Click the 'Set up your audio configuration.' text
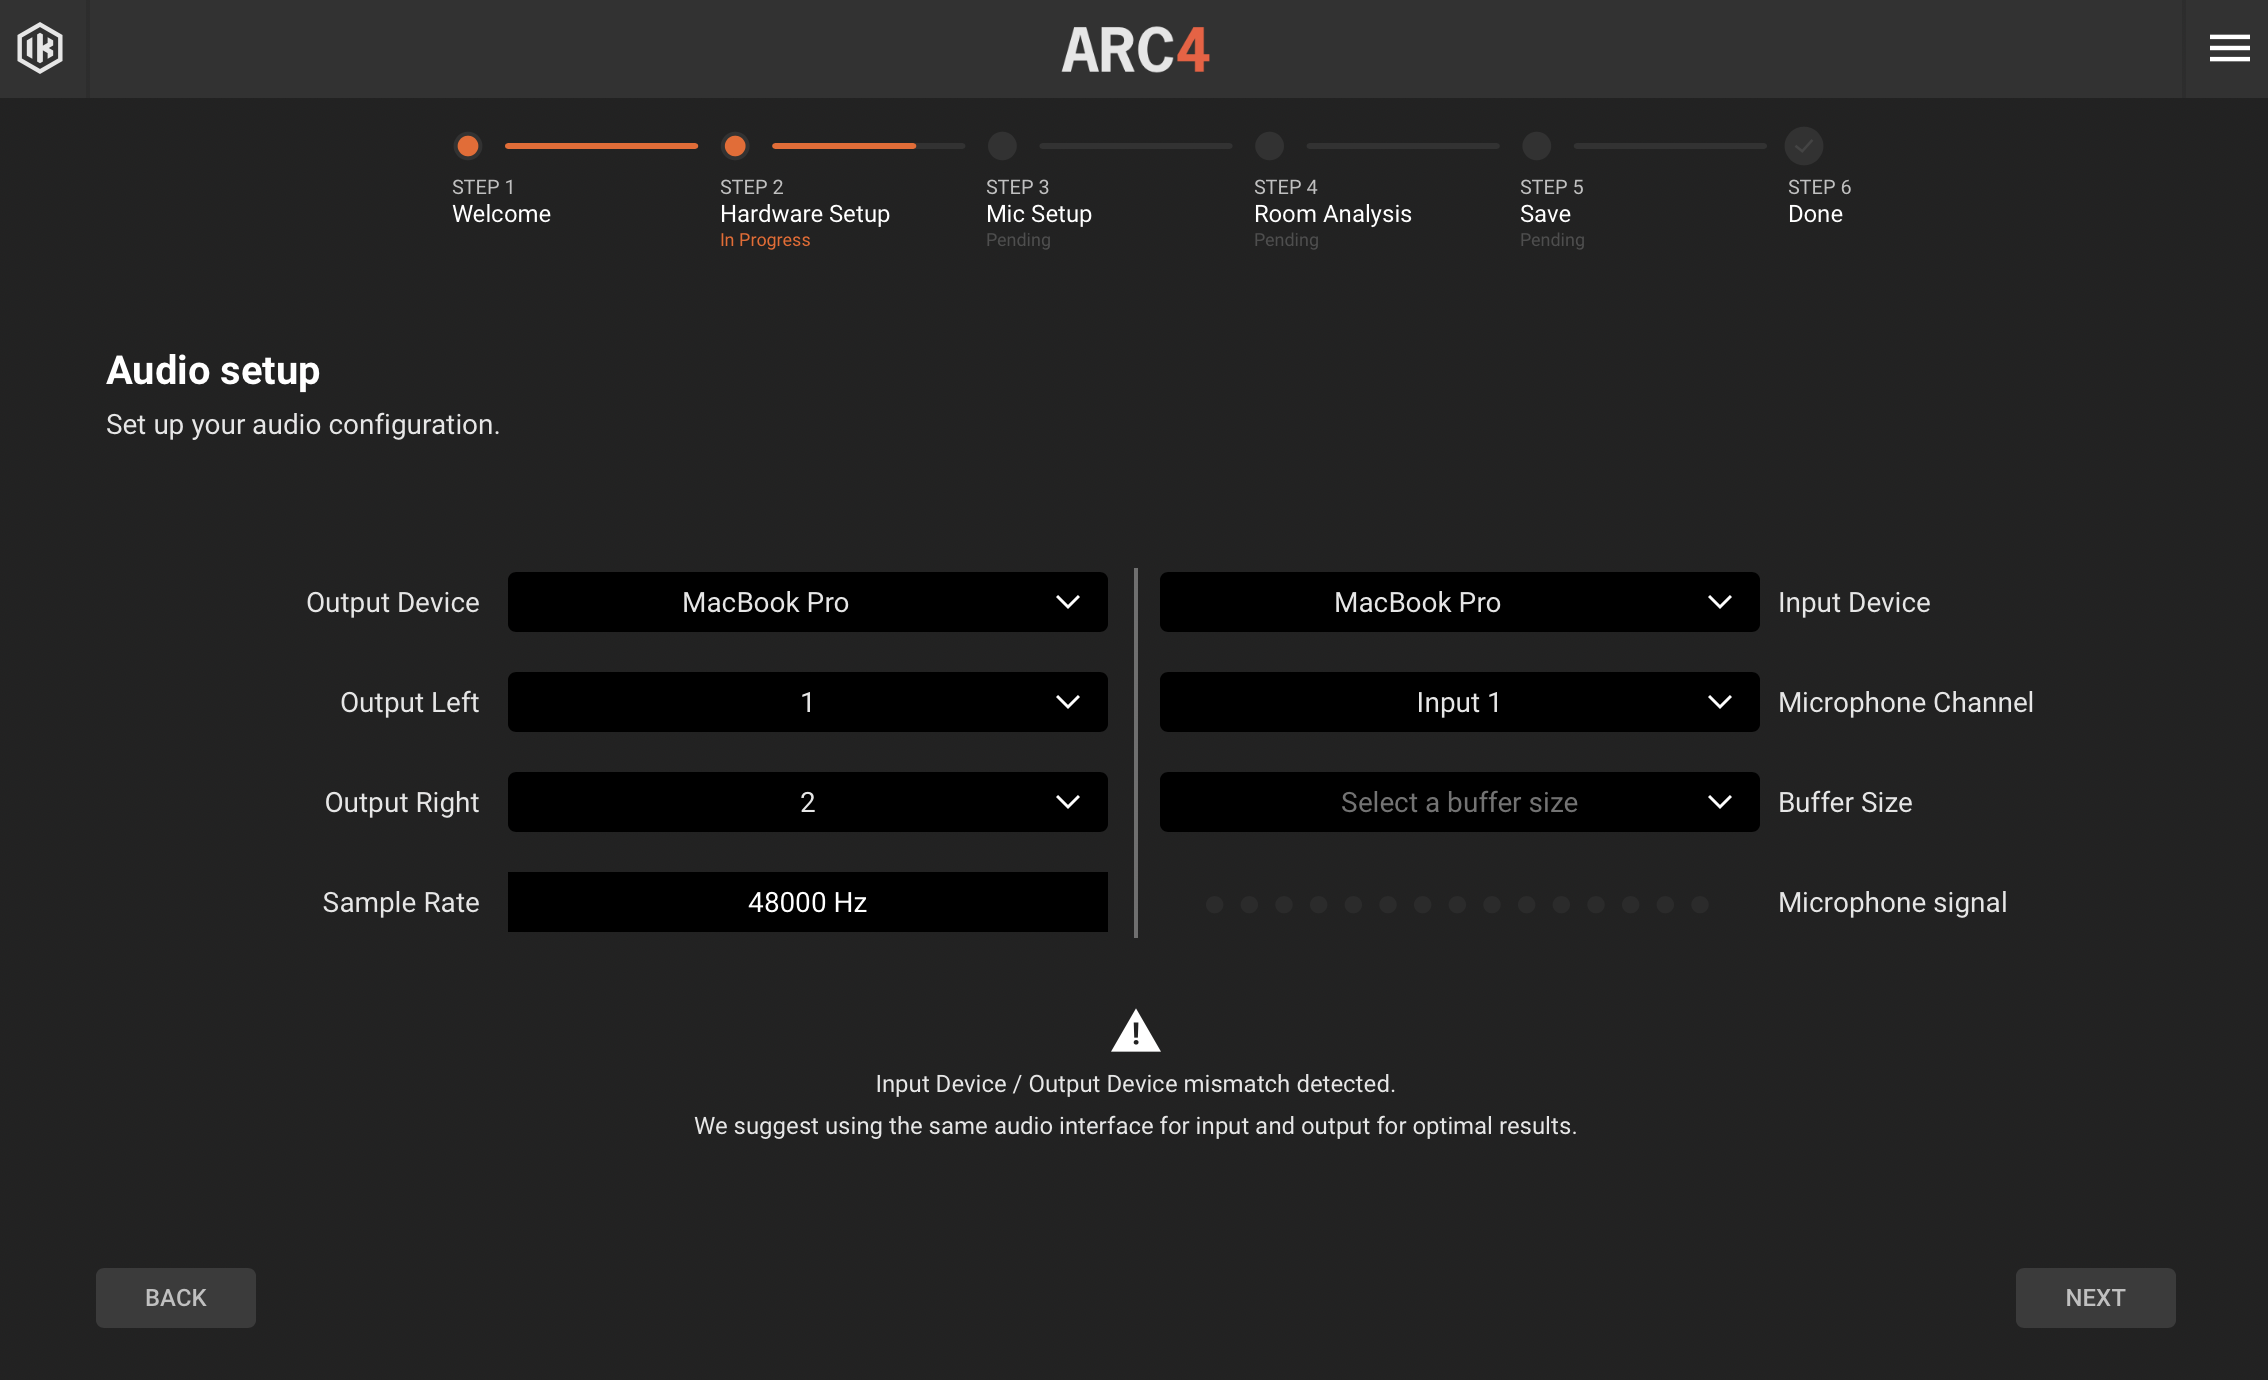This screenshot has height=1380, width=2268. [x=303, y=425]
